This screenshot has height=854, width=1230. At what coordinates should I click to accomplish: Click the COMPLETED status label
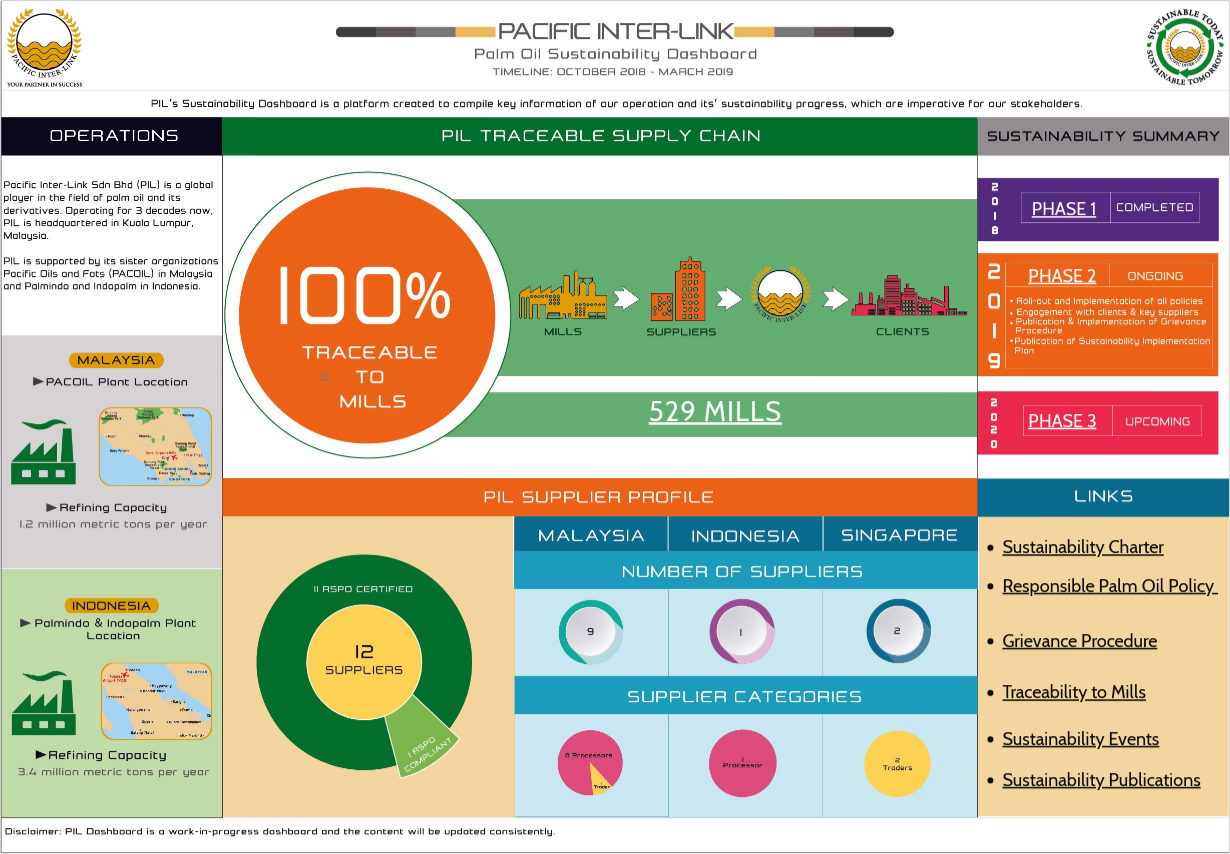pos(1154,208)
